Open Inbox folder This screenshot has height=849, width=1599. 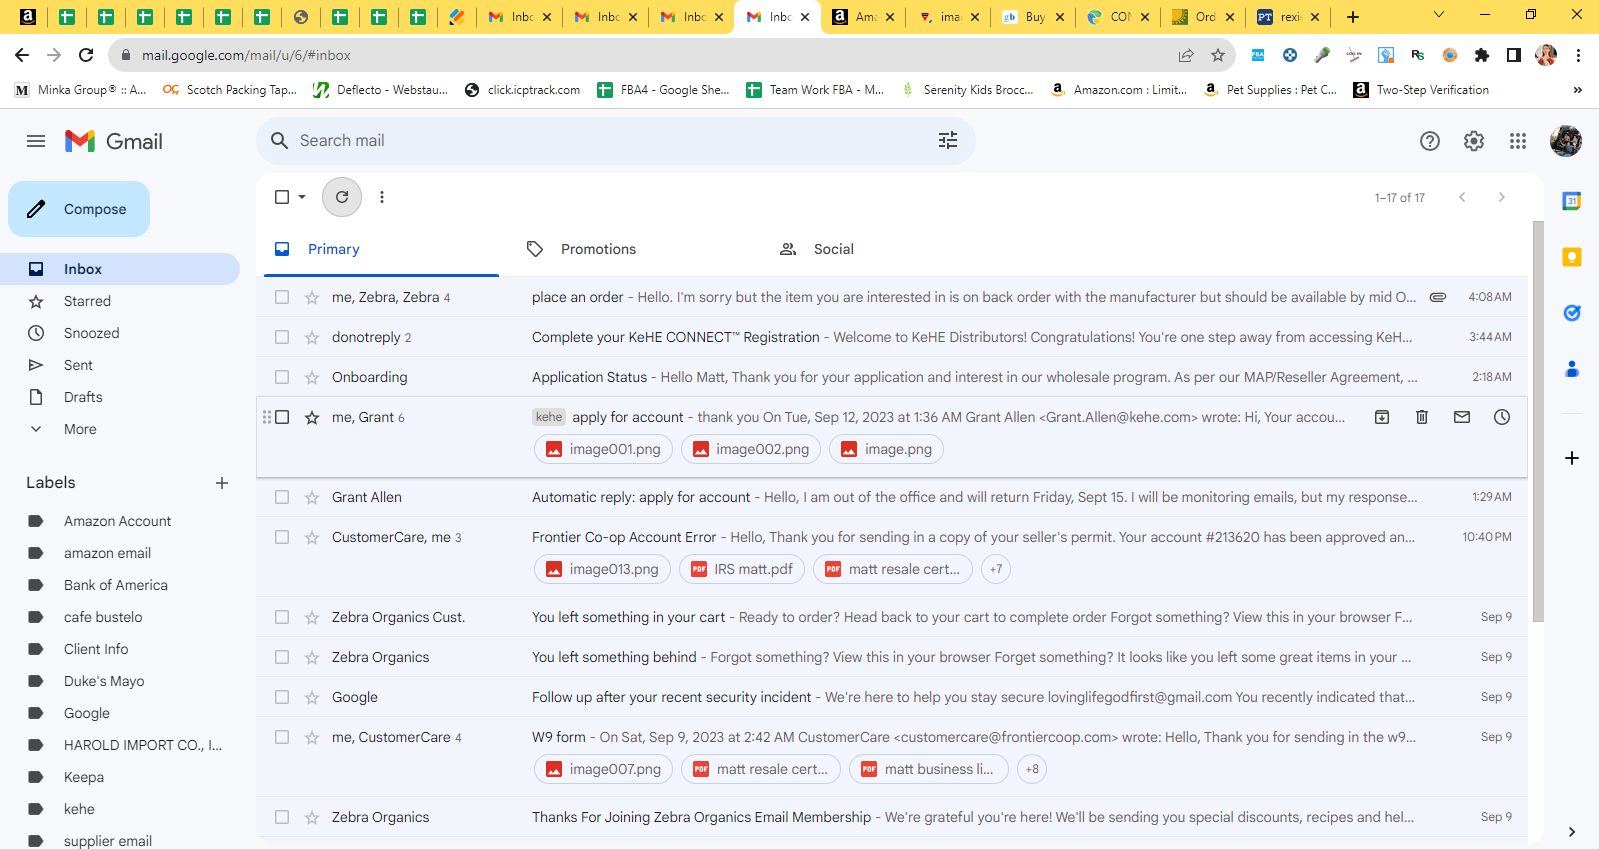tap(120, 269)
